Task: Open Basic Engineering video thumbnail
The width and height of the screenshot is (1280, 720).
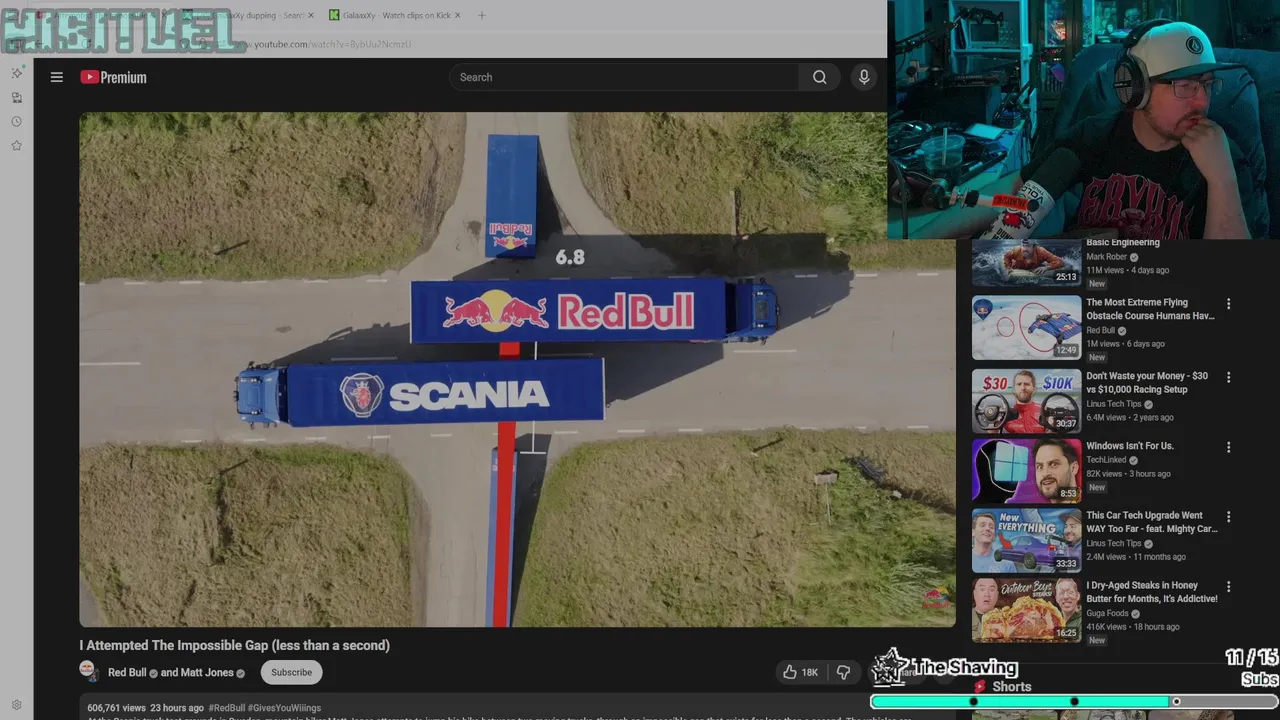Action: tap(1026, 262)
